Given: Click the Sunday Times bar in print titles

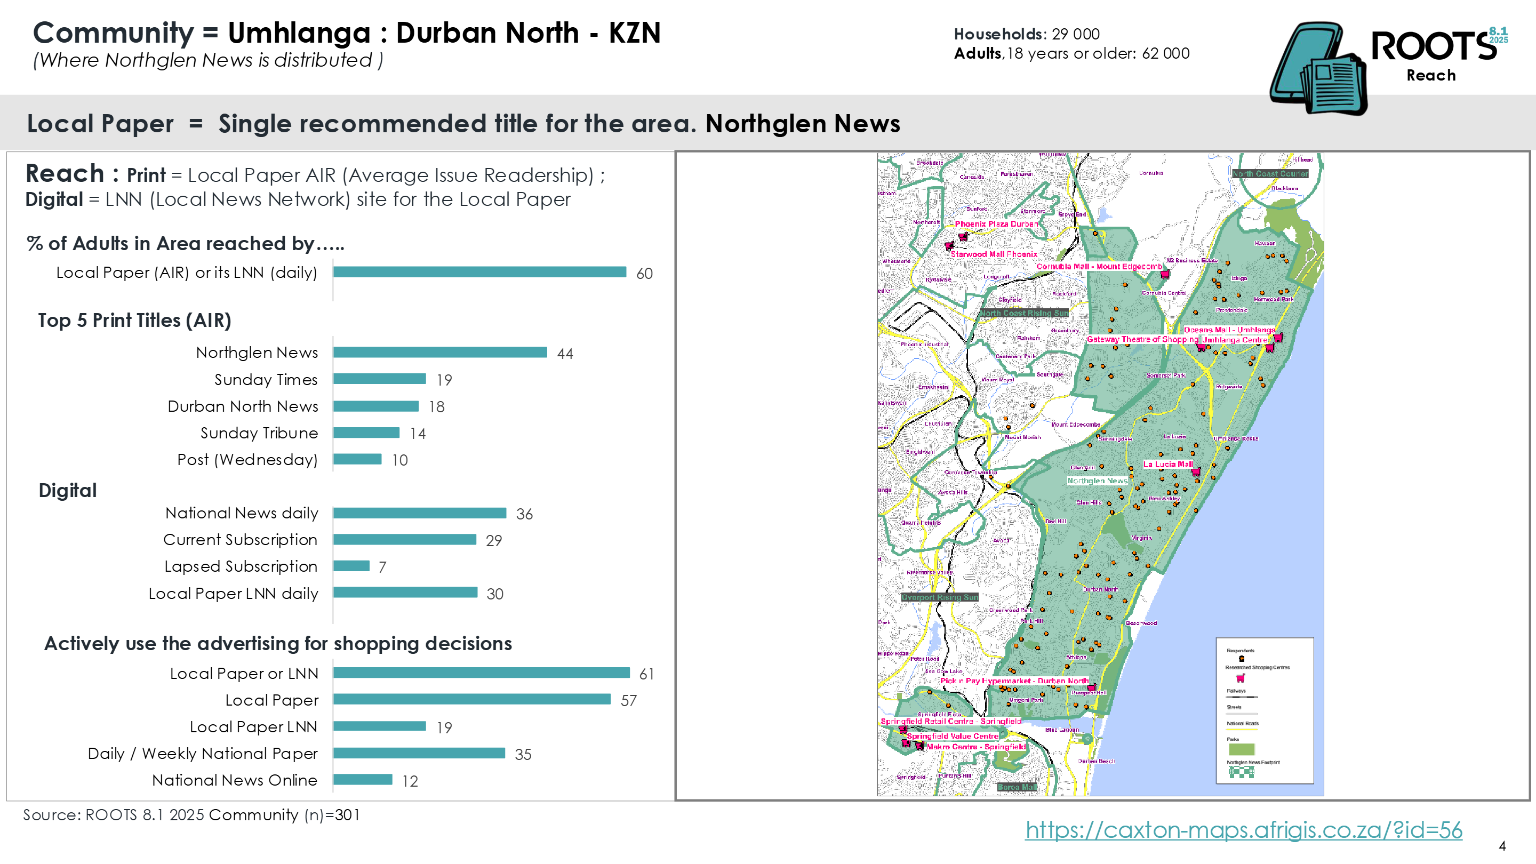Looking at the screenshot, I should (380, 379).
